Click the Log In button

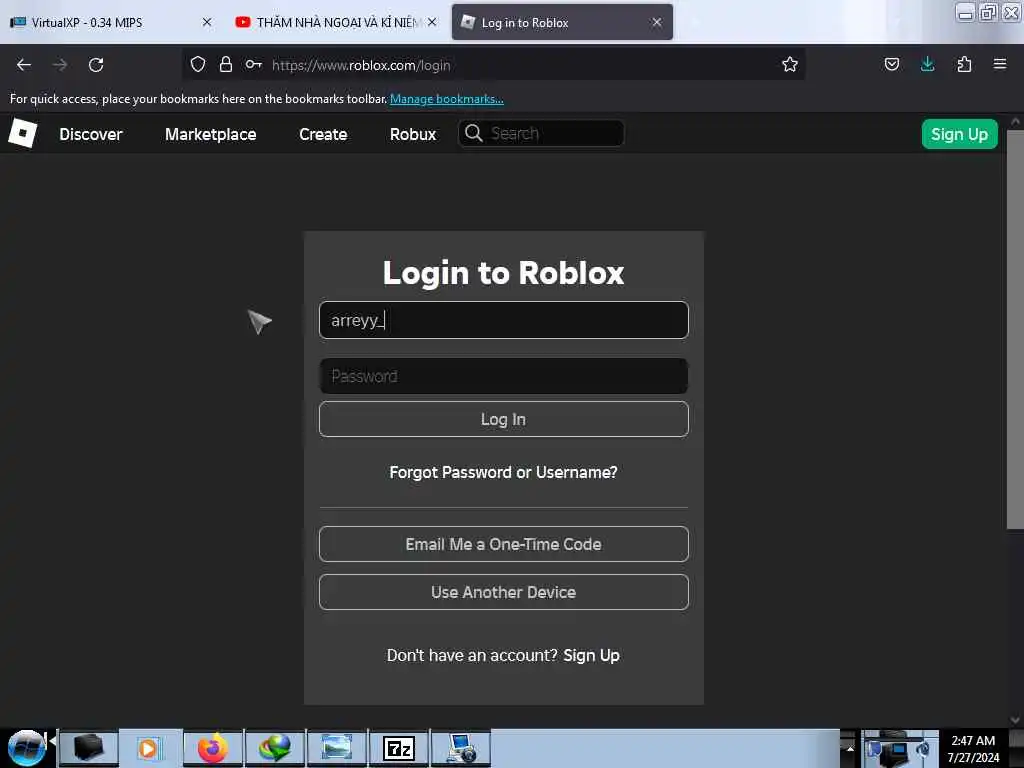[504, 419]
